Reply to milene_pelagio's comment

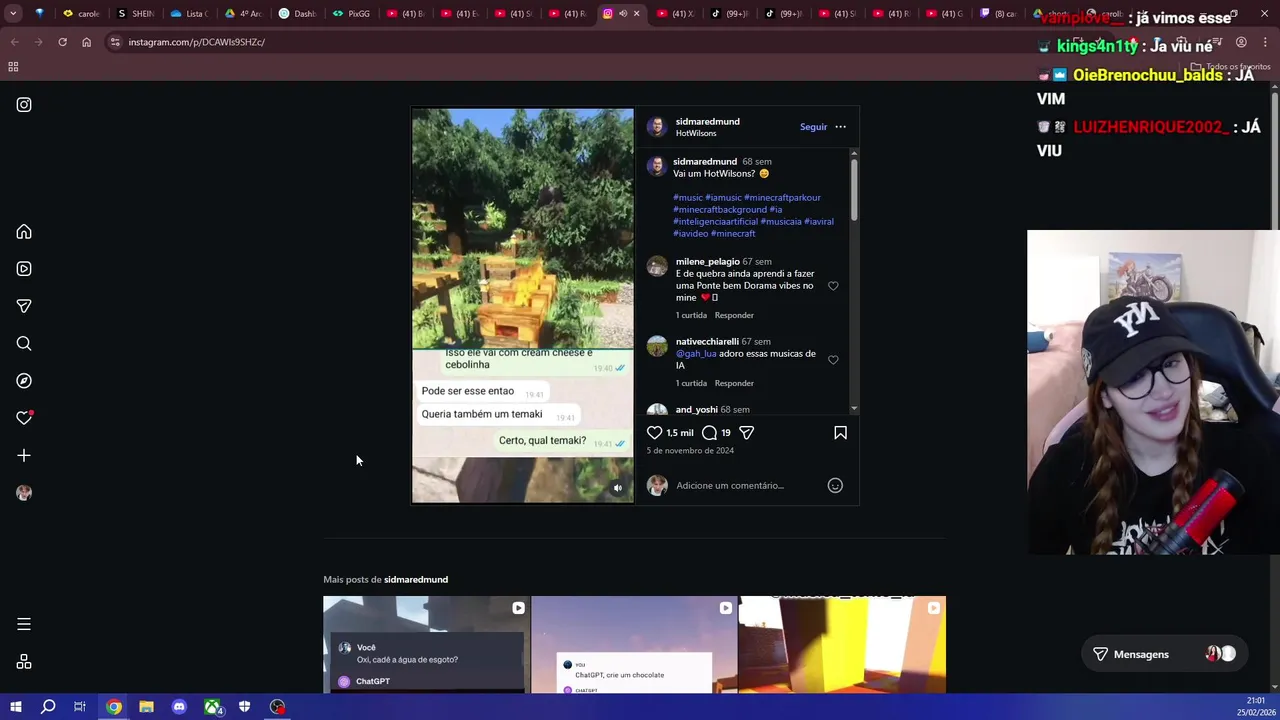point(734,315)
